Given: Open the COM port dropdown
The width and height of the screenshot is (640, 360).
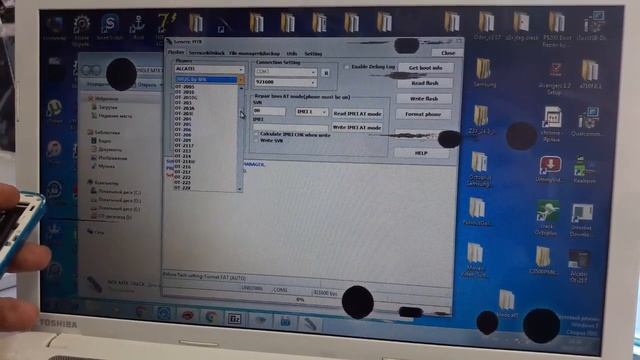Looking at the screenshot, I should (285, 72).
